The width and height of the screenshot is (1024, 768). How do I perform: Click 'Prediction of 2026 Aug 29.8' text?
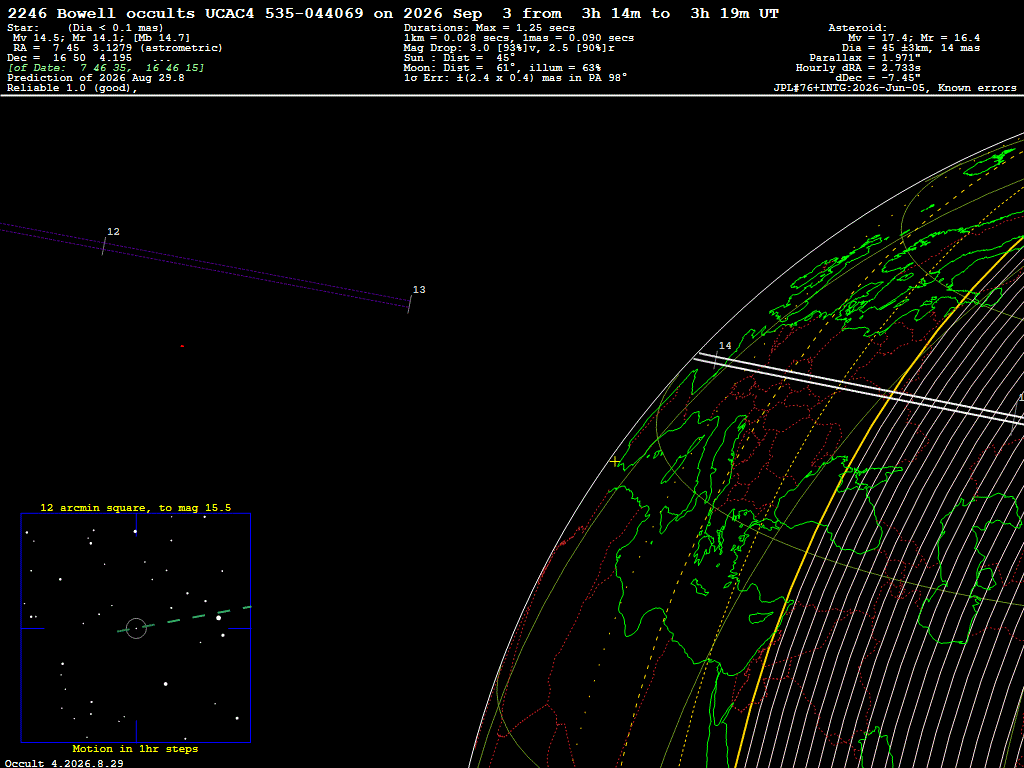coord(96,78)
